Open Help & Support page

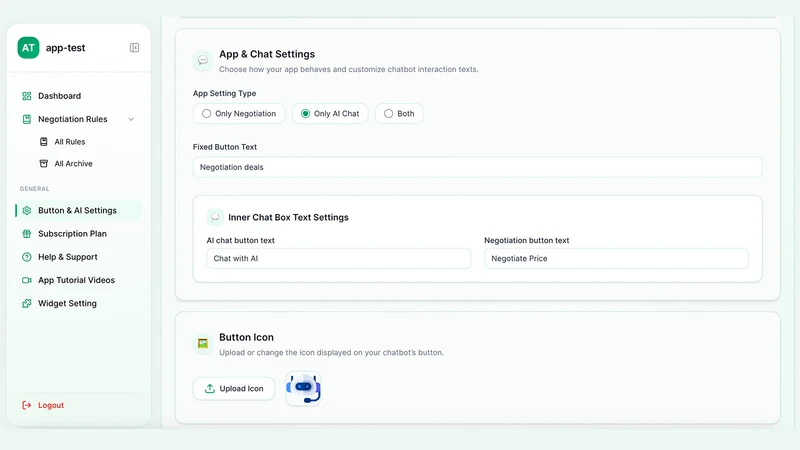[79, 257]
